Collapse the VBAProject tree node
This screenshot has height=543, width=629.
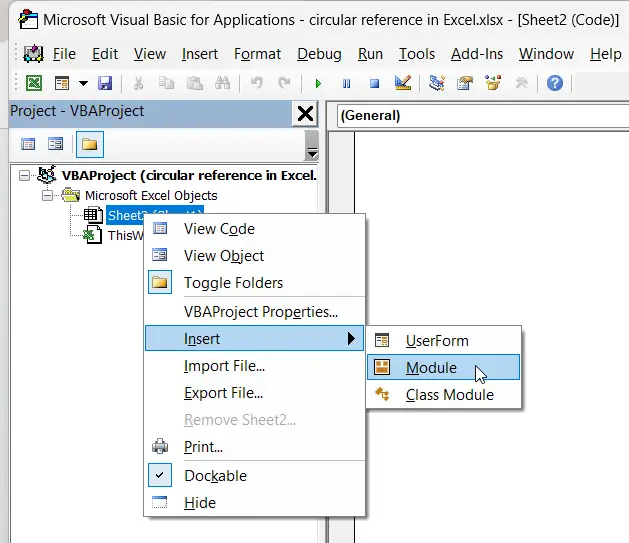coord(24,175)
